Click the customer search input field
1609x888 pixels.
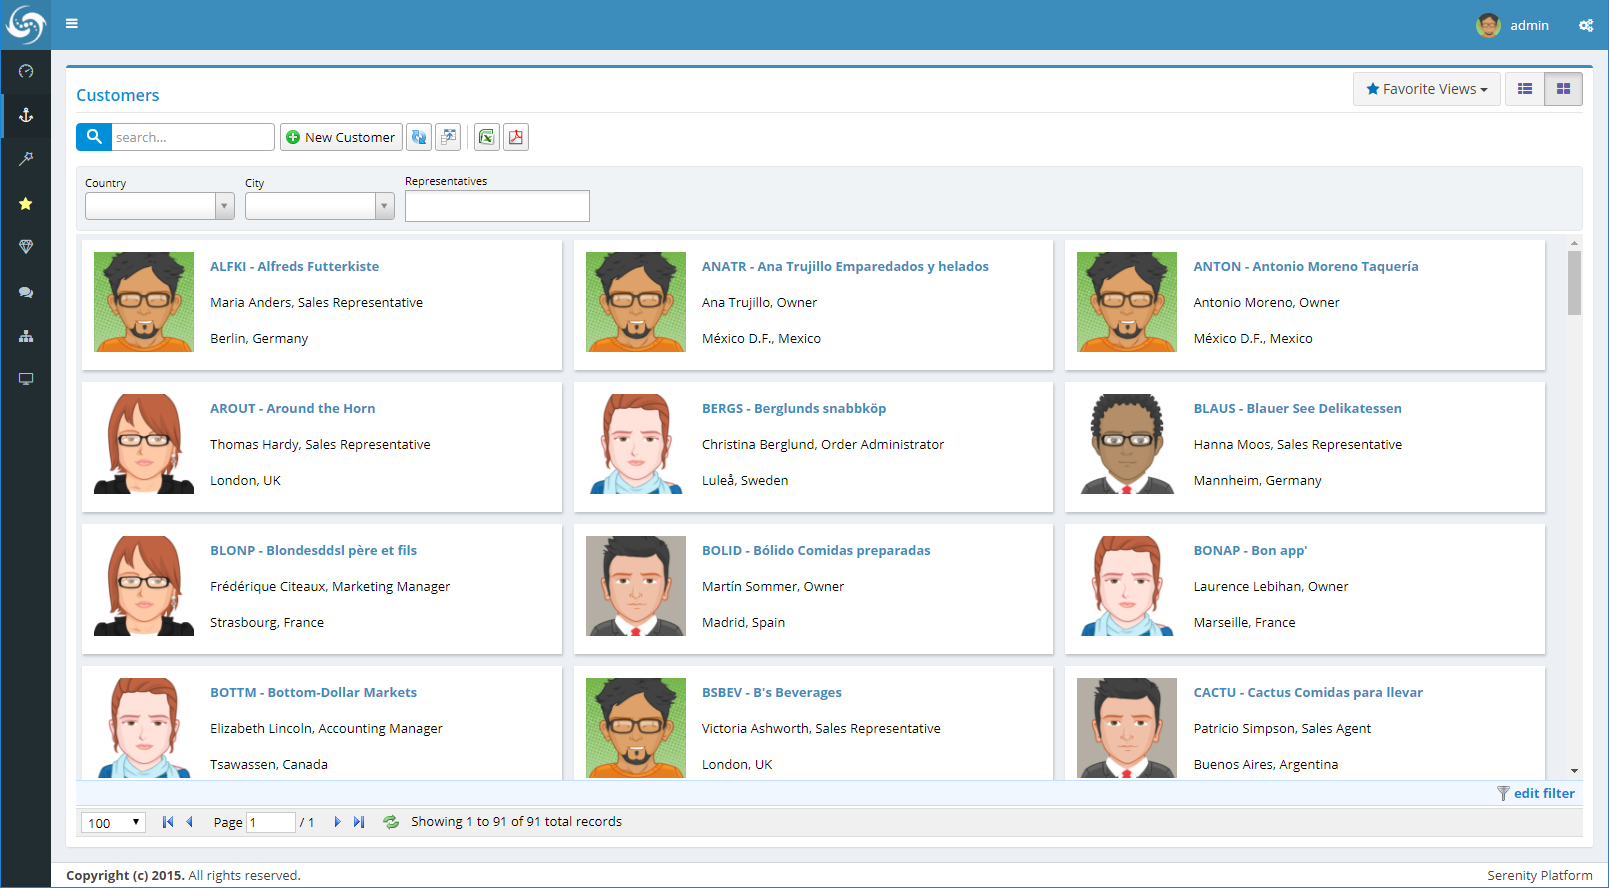pyautogui.click(x=192, y=137)
